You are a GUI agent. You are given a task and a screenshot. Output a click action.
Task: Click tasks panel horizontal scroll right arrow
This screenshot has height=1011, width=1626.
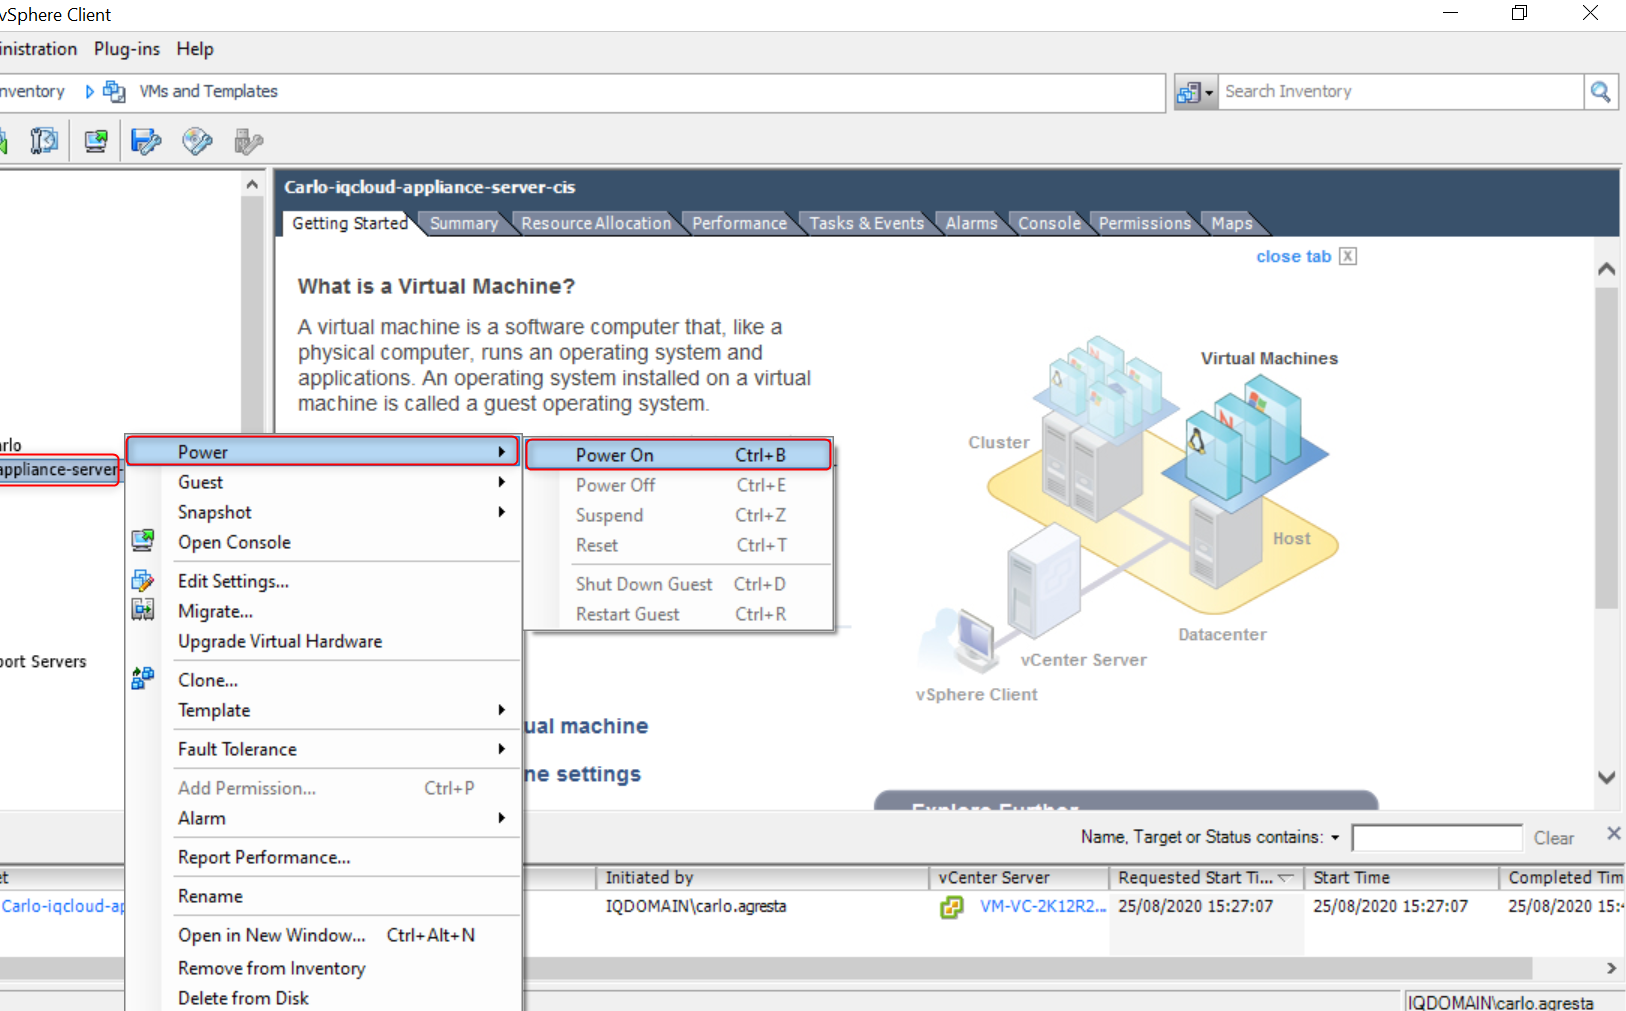click(1610, 968)
